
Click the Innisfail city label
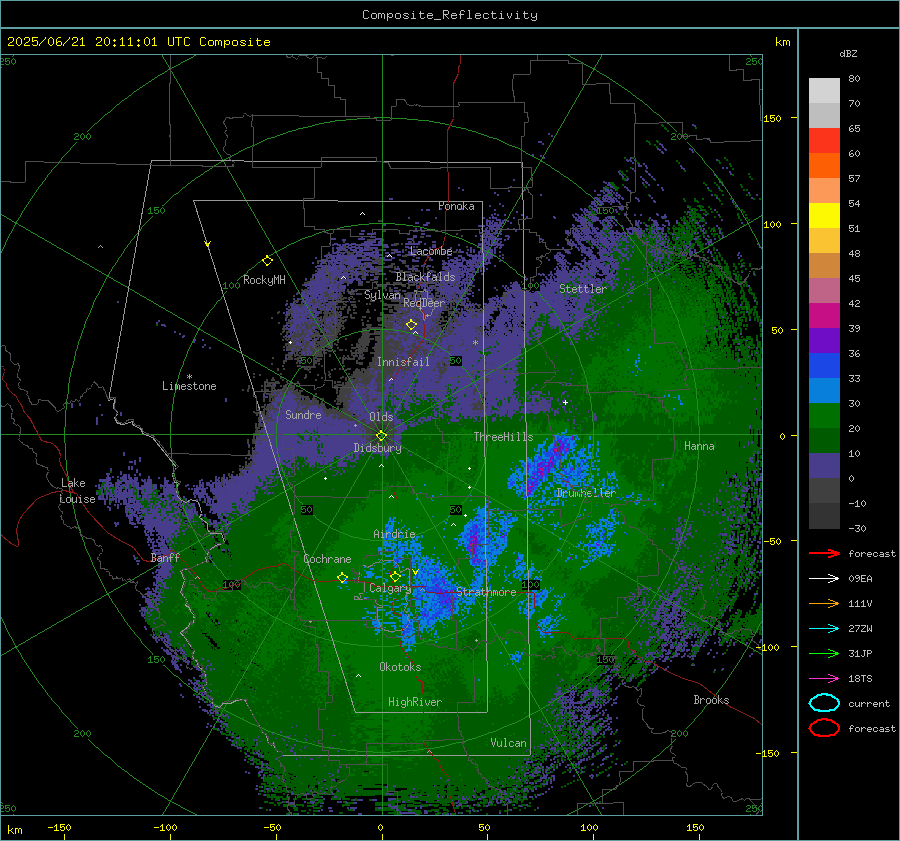403,362
